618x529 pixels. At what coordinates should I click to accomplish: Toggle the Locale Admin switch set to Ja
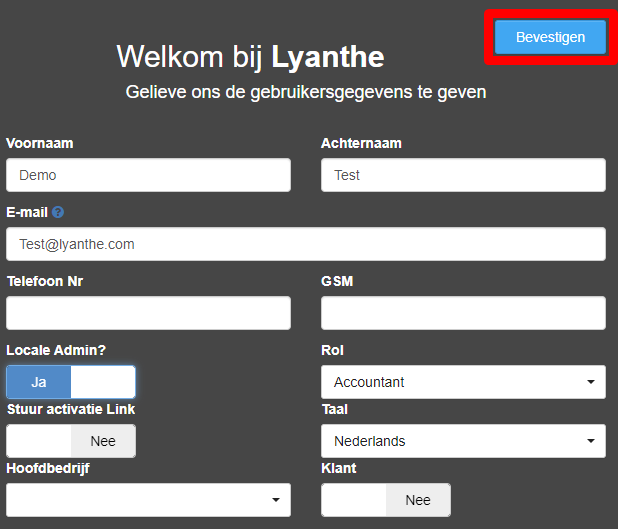pos(71,382)
